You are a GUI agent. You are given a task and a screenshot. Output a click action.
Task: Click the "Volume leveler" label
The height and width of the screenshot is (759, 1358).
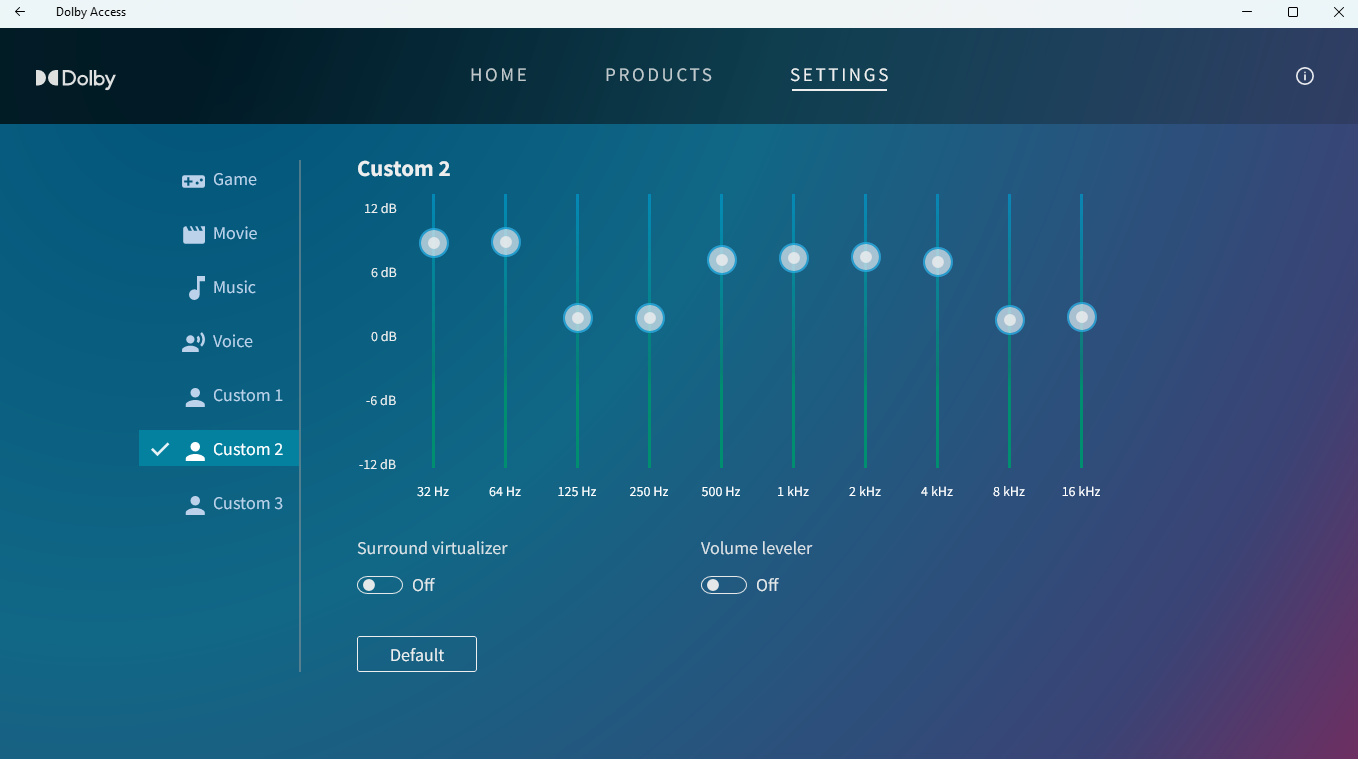coord(756,548)
